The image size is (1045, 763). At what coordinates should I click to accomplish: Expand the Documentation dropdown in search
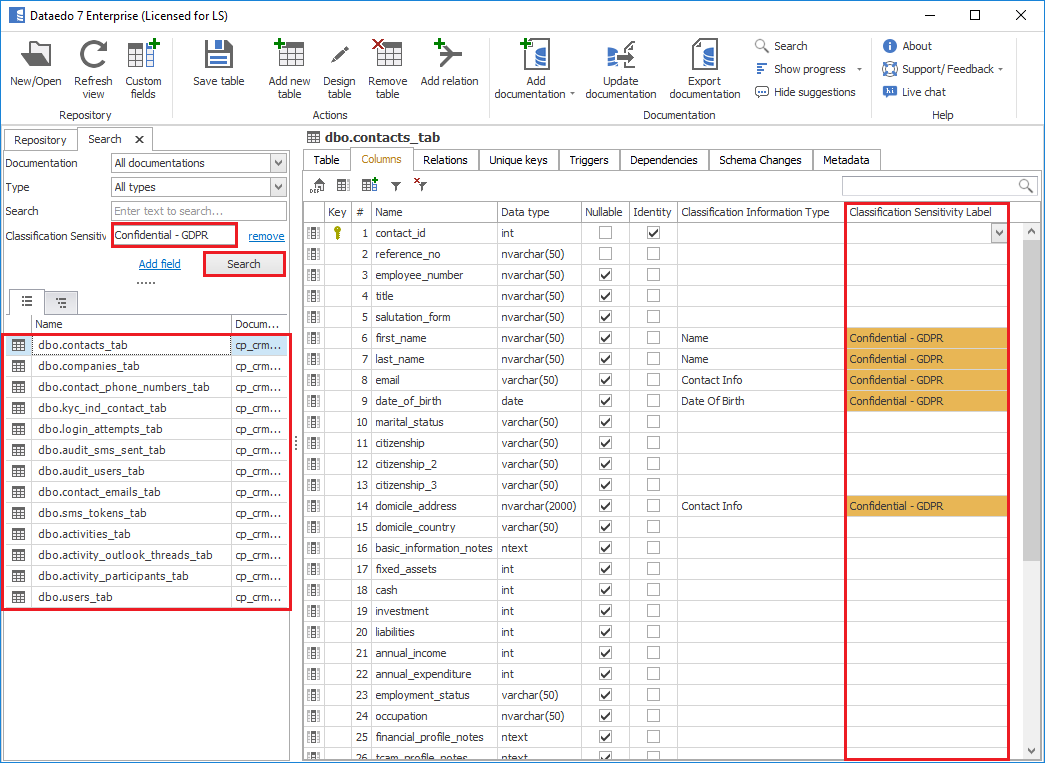[278, 163]
